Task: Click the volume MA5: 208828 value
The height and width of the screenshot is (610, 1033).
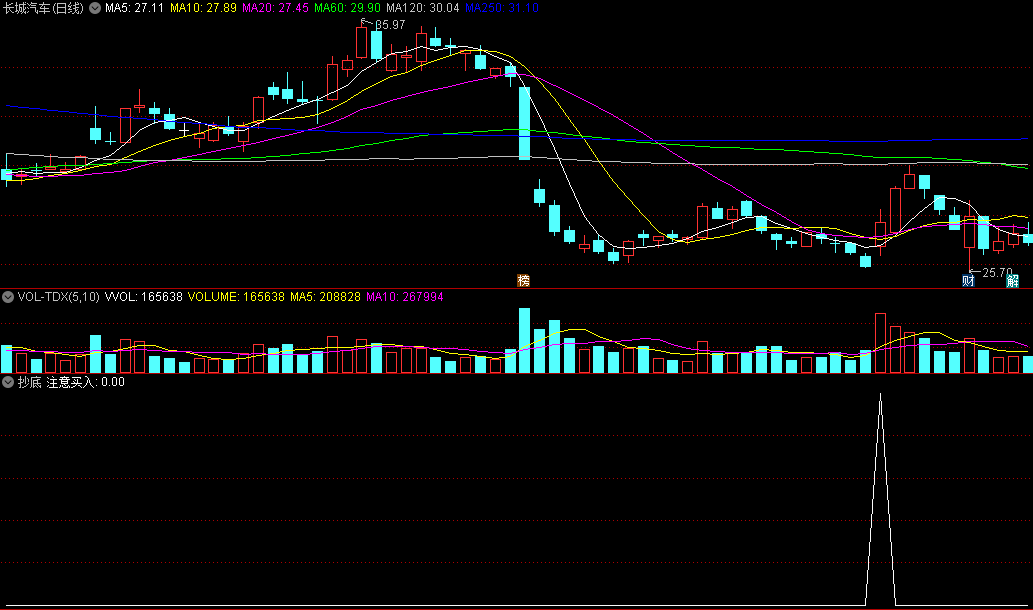Action: [x=325, y=297]
